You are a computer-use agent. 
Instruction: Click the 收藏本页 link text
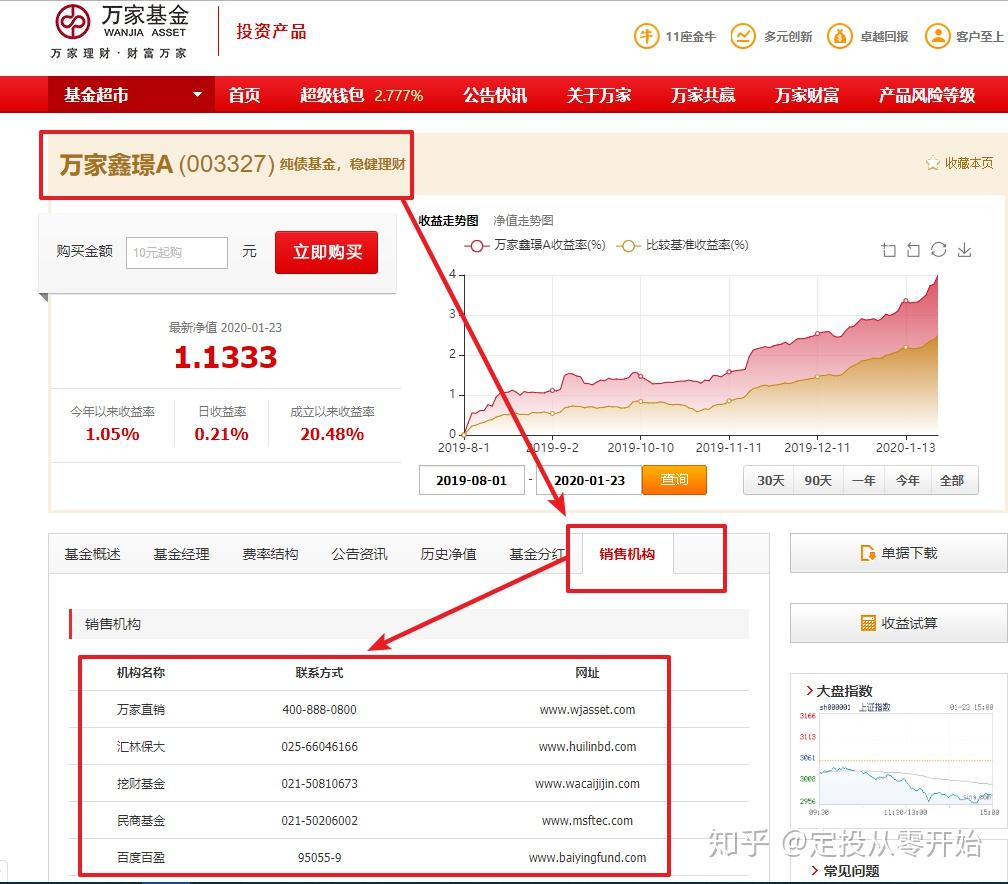pos(969,163)
